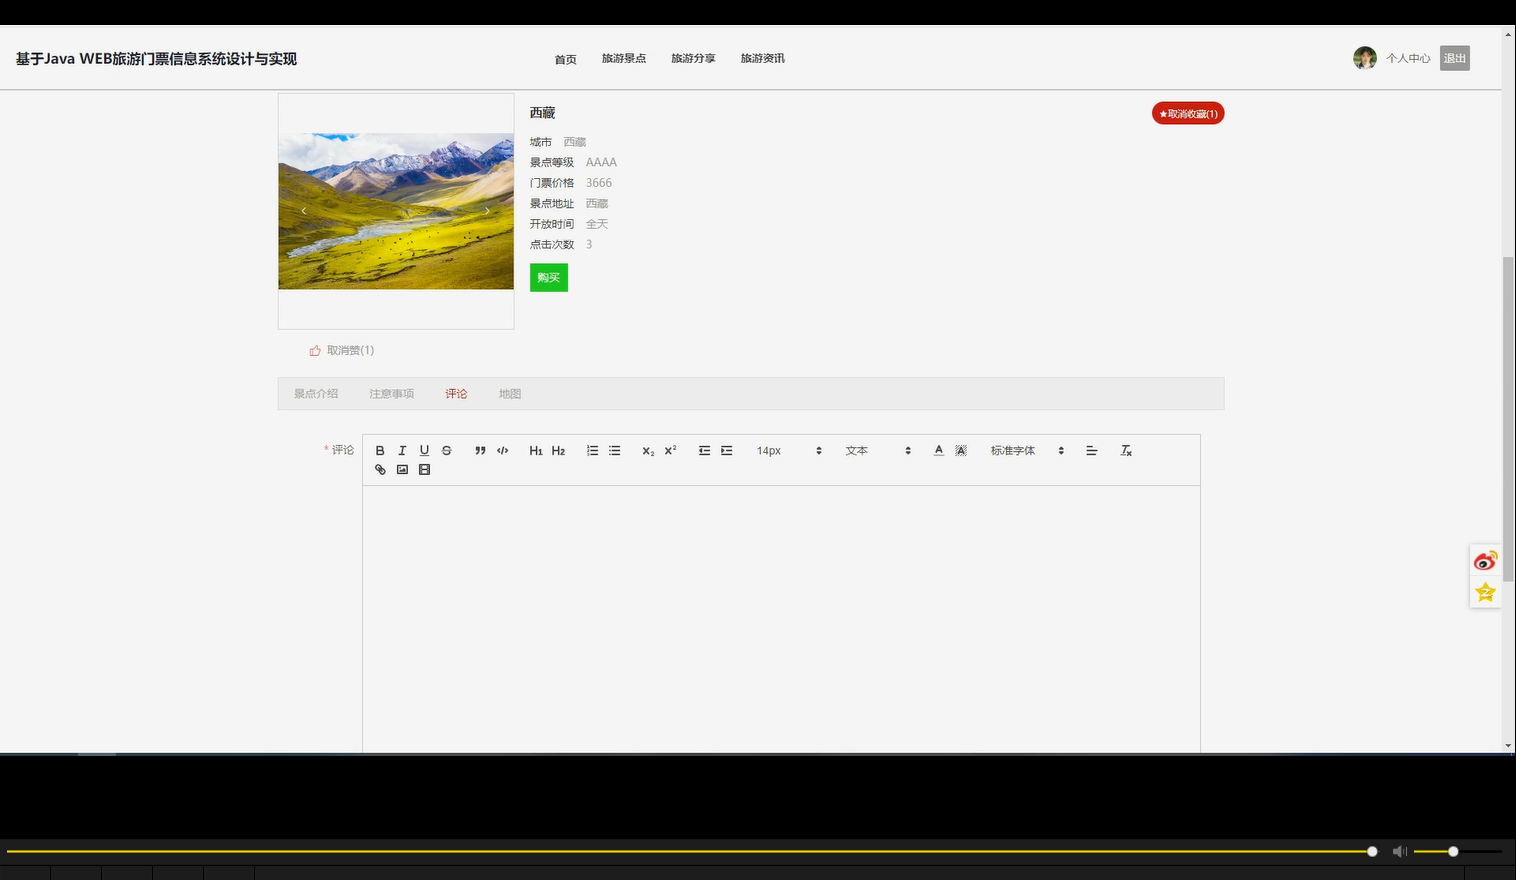Insert an ordered list

[x=592, y=450]
